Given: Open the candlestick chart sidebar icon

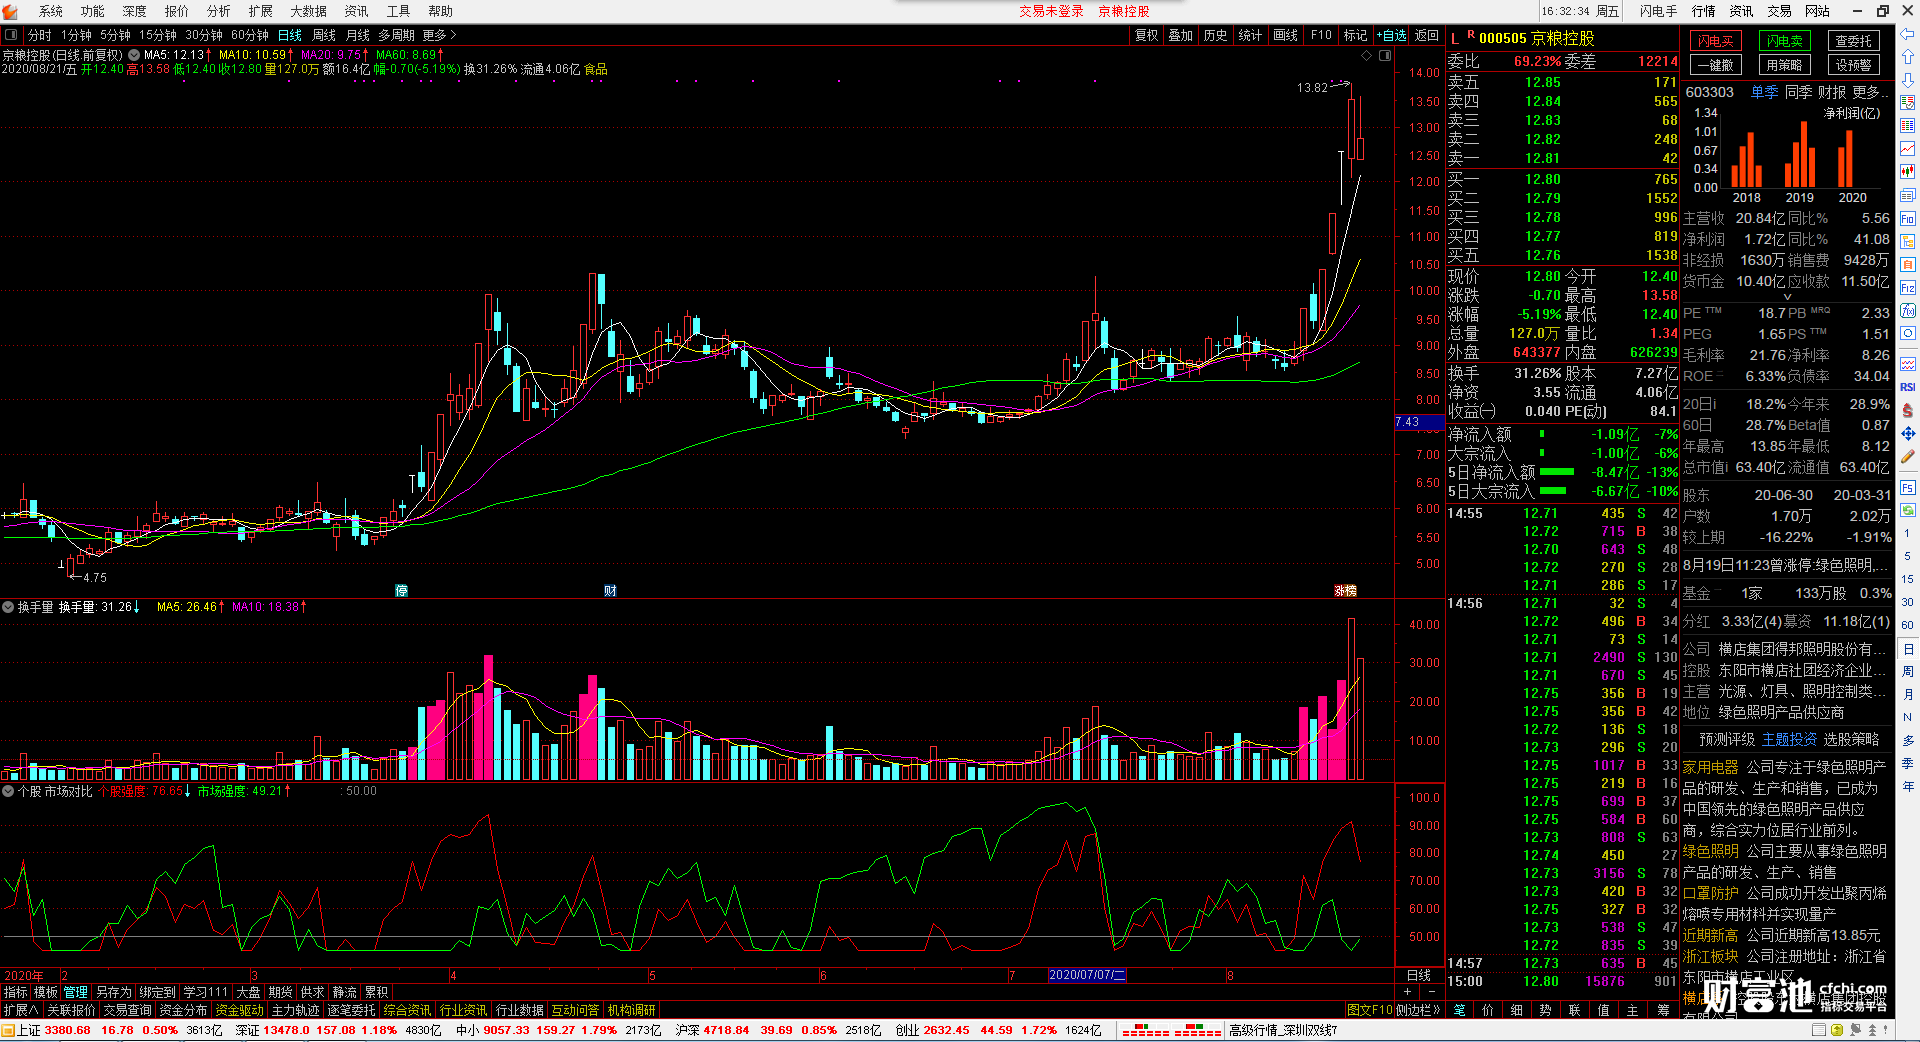Looking at the screenshot, I should pos(1908,172).
